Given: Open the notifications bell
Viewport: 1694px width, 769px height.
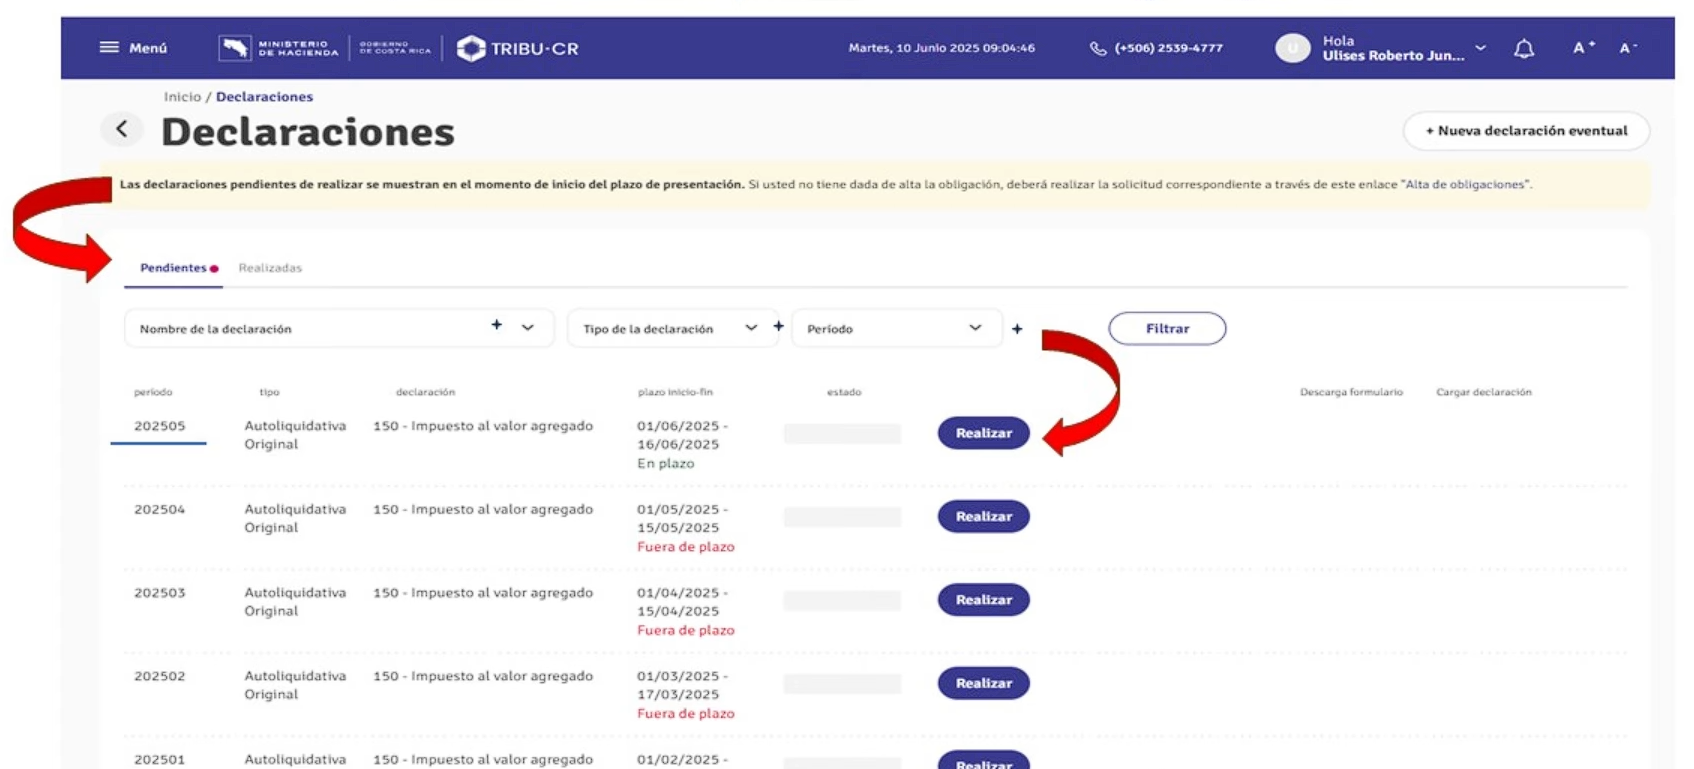Looking at the screenshot, I should click(1524, 48).
